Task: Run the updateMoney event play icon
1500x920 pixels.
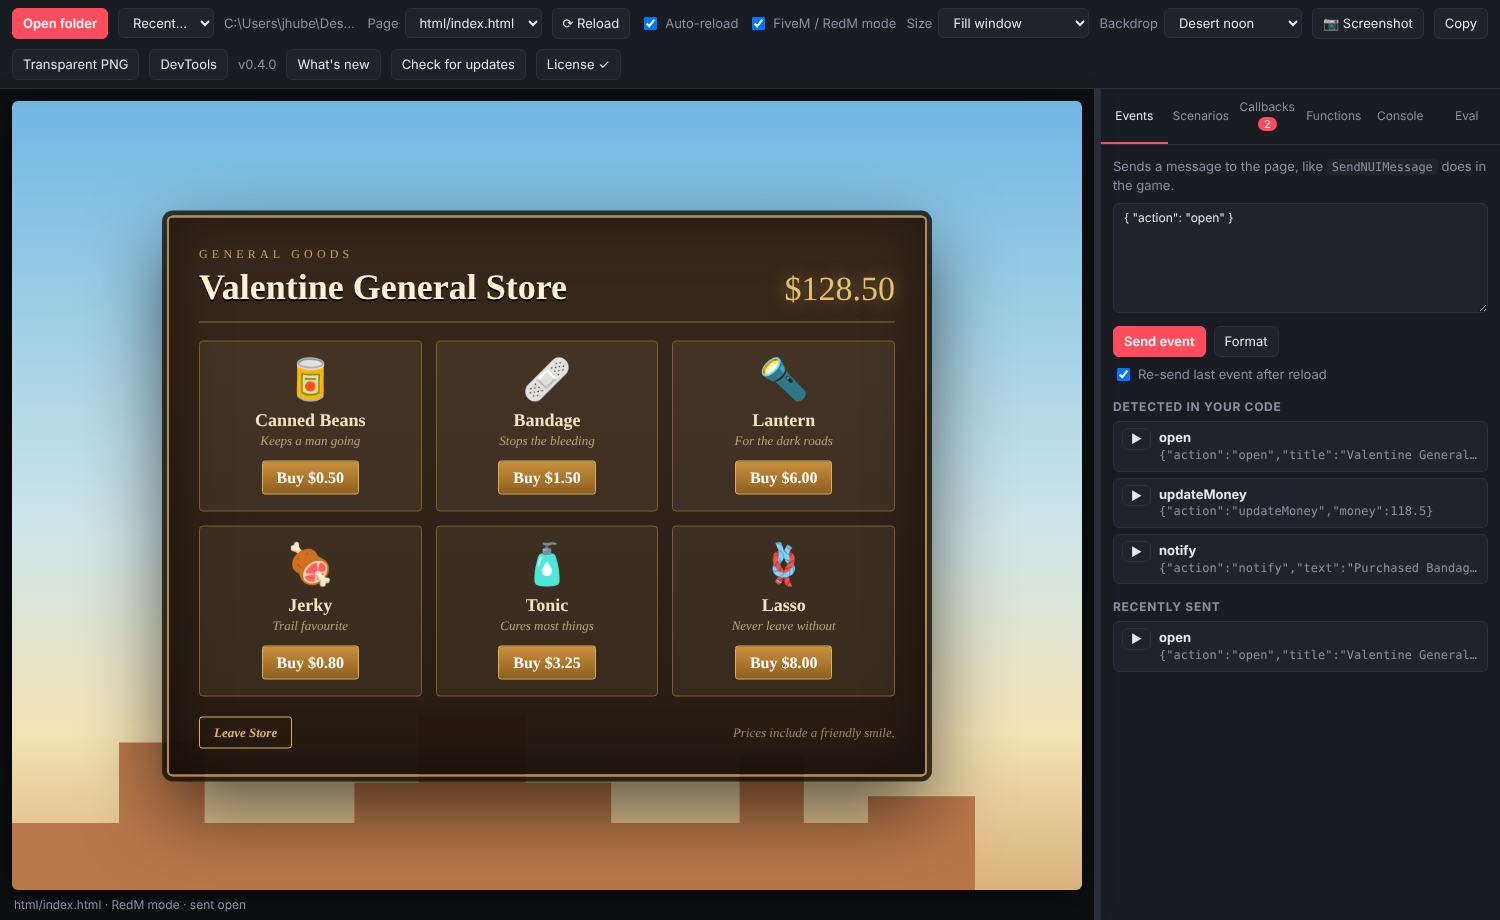Action: [x=1136, y=496]
